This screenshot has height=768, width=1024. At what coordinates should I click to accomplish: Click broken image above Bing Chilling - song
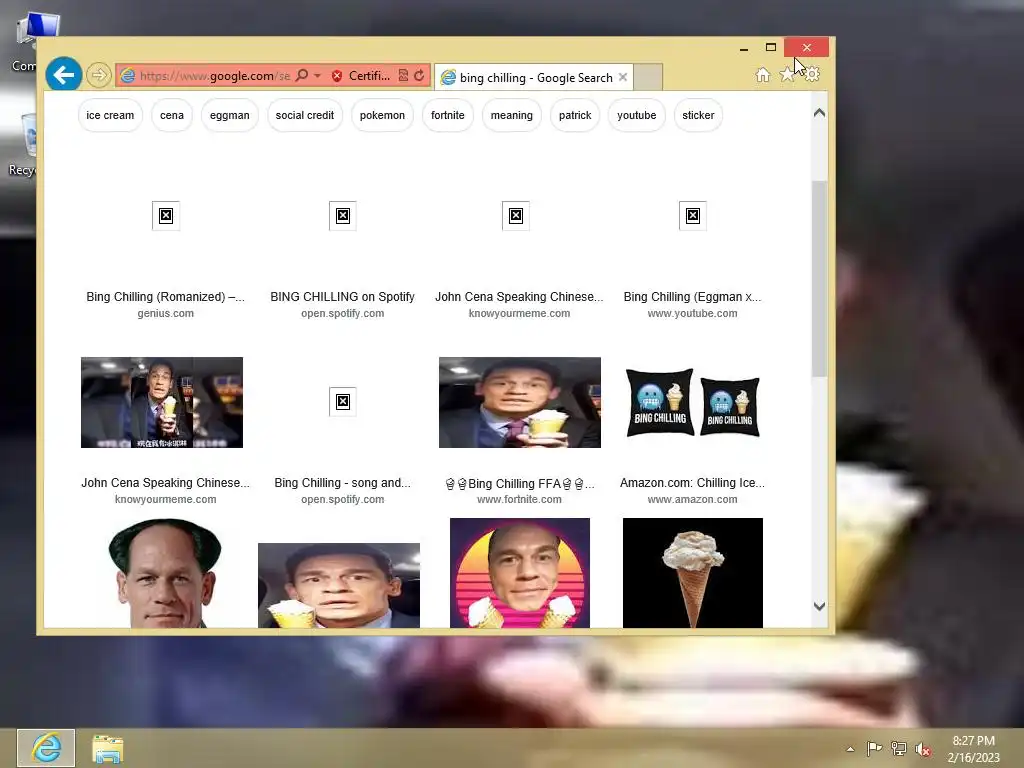click(x=343, y=402)
